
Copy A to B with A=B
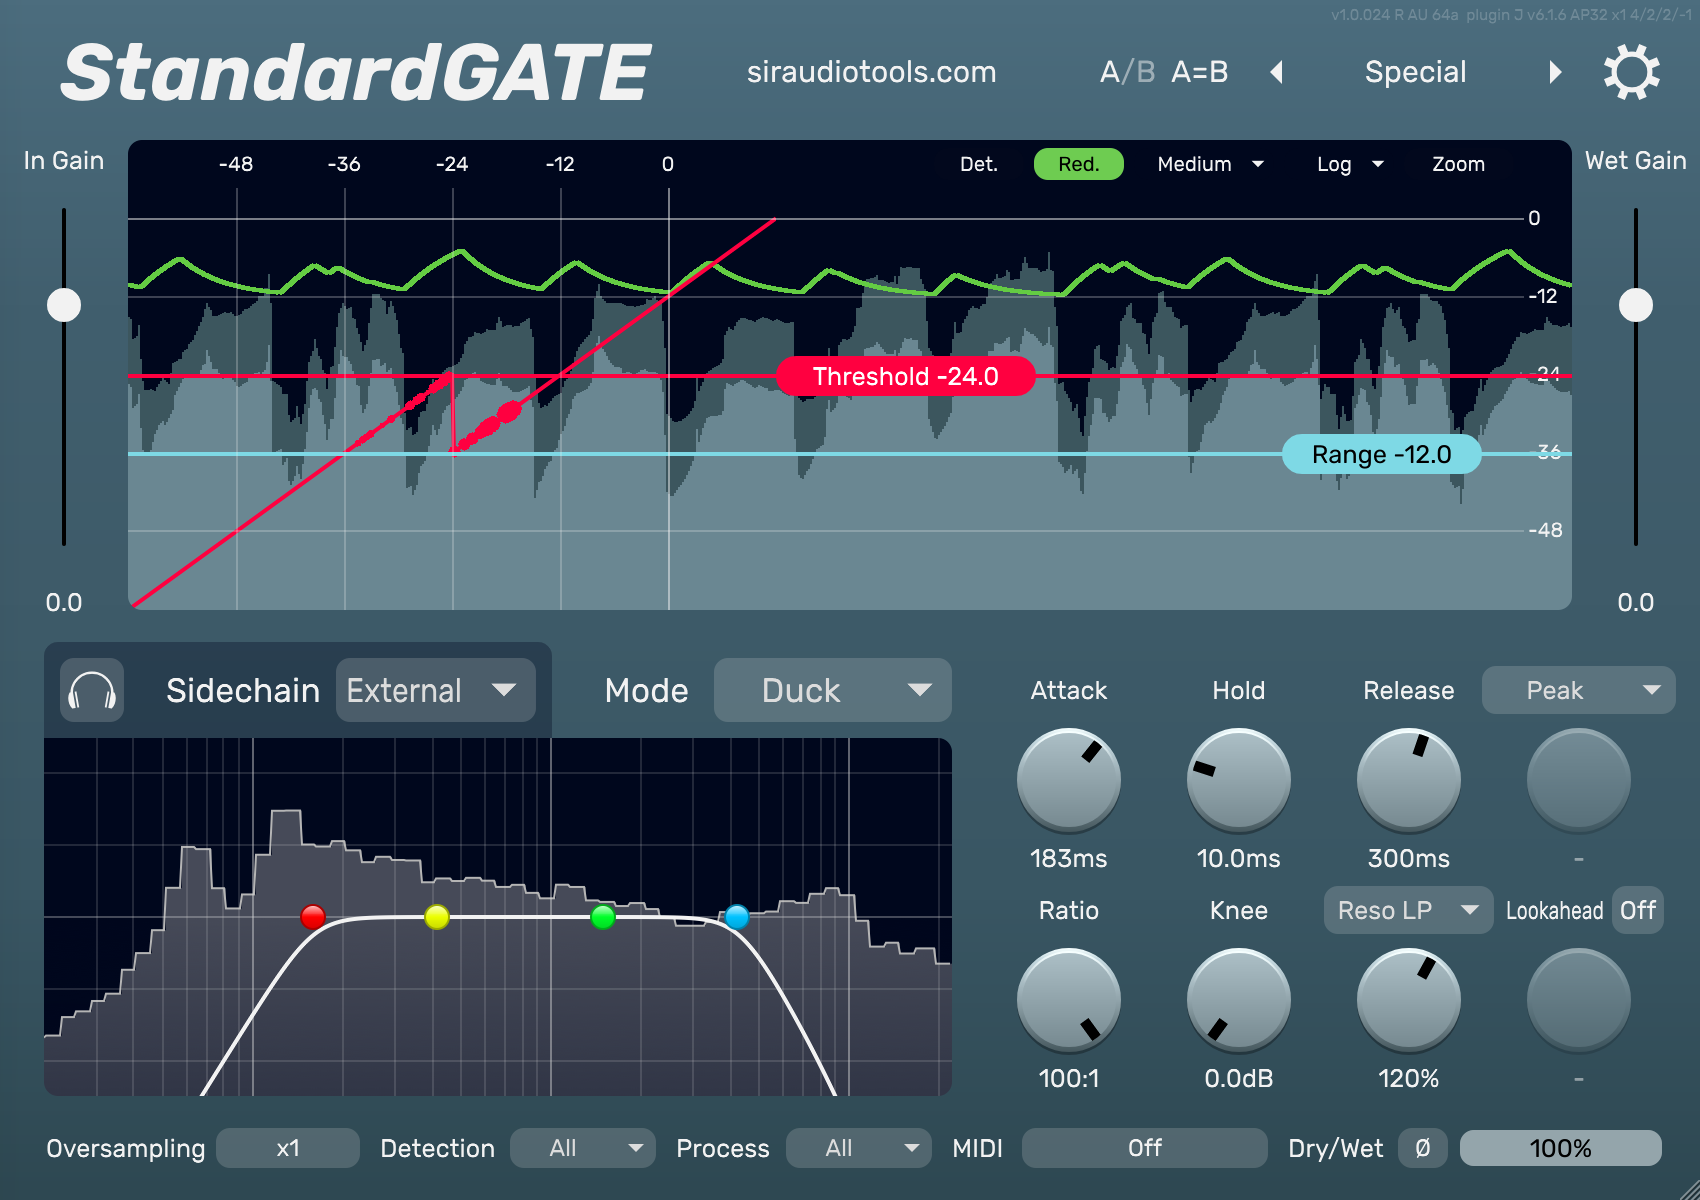[1199, 72]
